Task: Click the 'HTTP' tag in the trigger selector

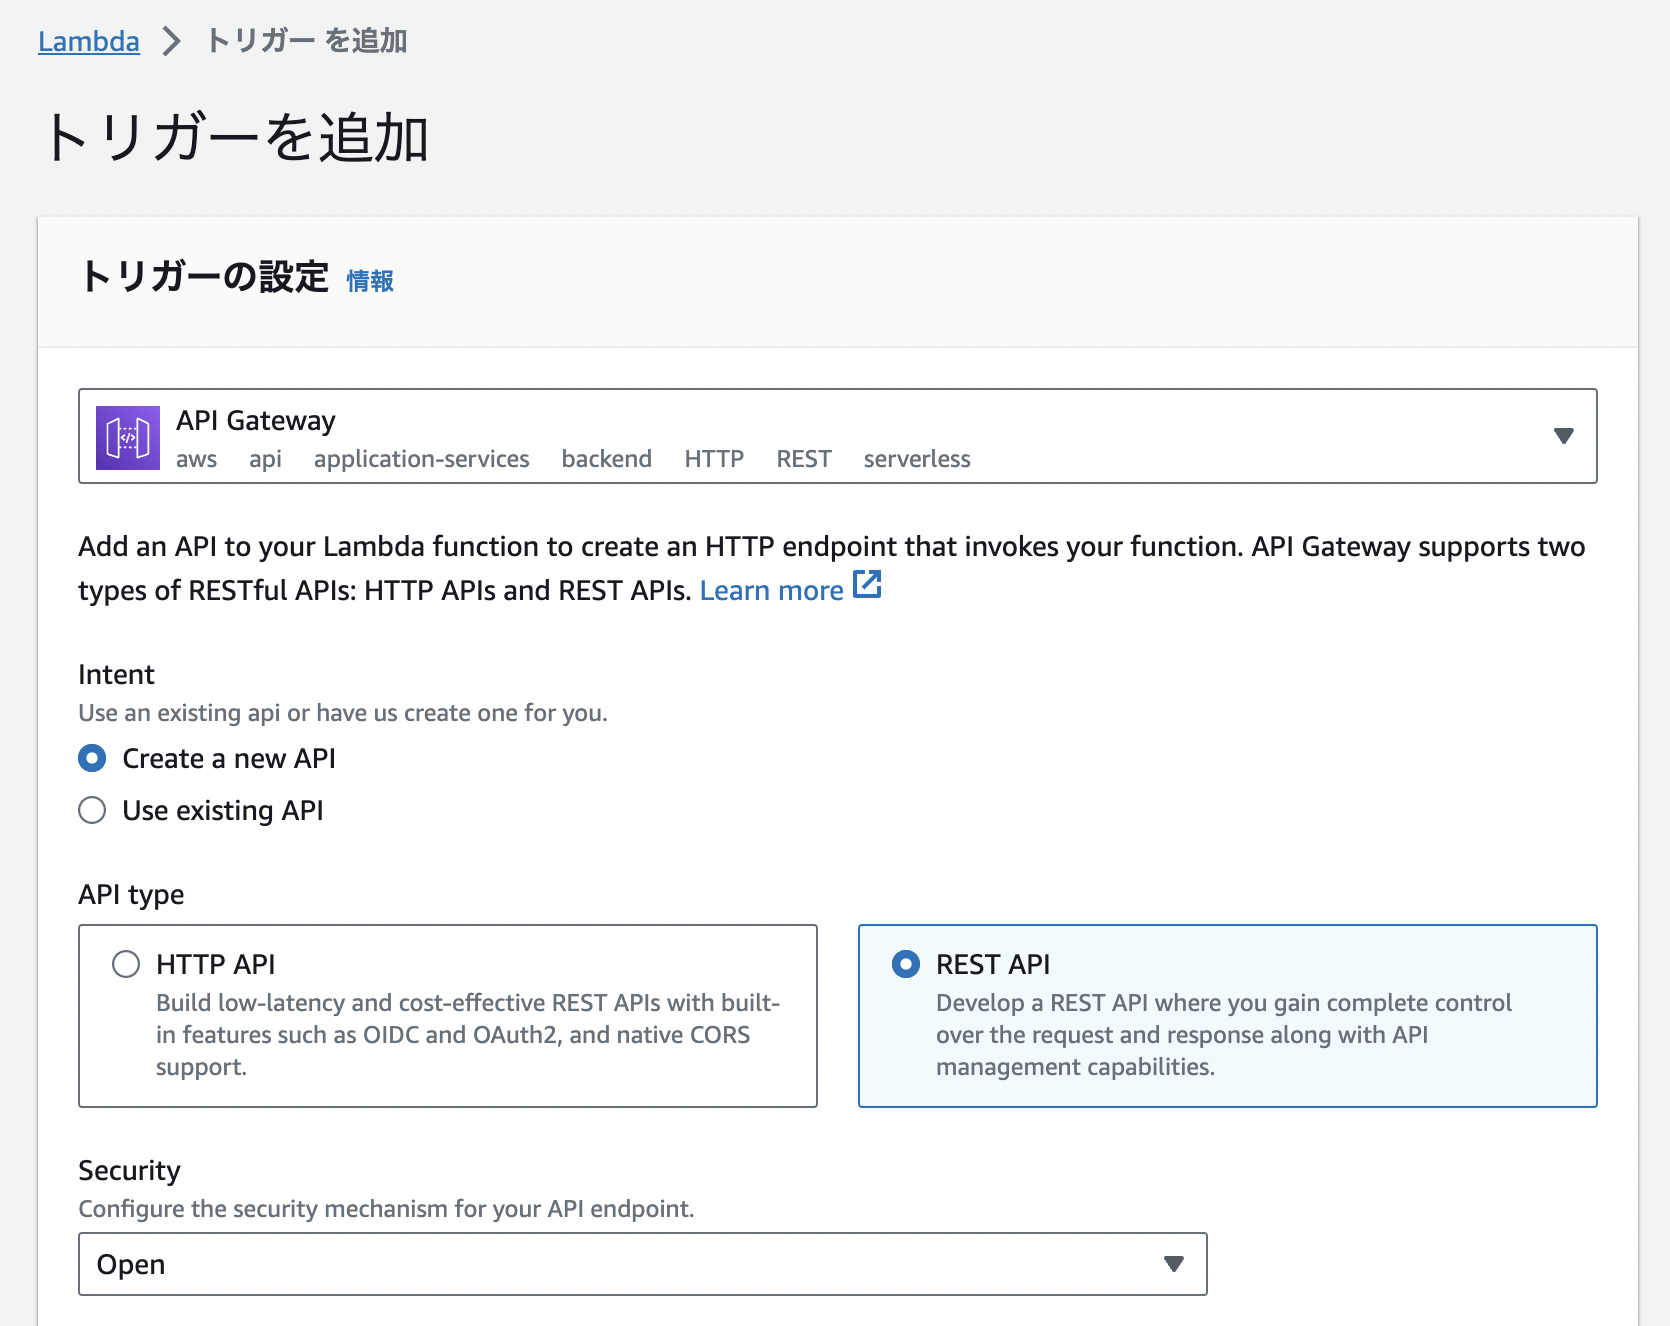Action: (714, 459)
